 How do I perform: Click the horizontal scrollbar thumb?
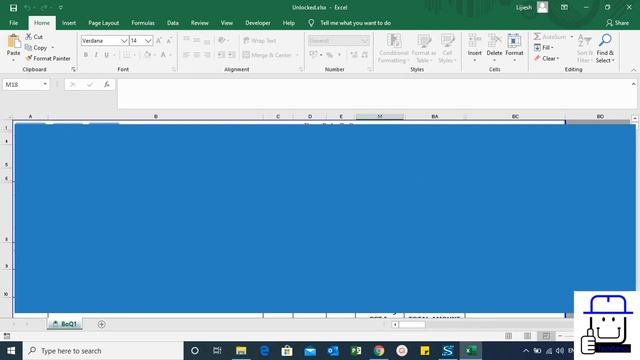tap(412, 324)
